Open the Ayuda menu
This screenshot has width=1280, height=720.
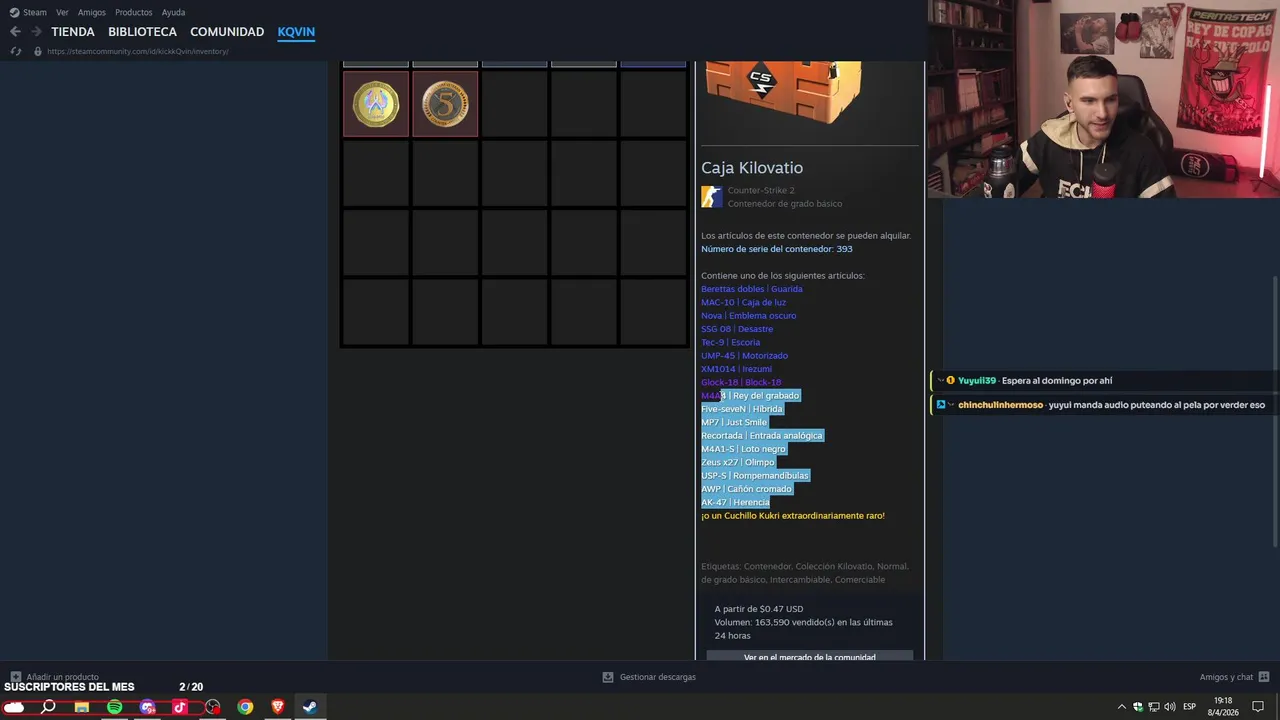tap(173, 12)
